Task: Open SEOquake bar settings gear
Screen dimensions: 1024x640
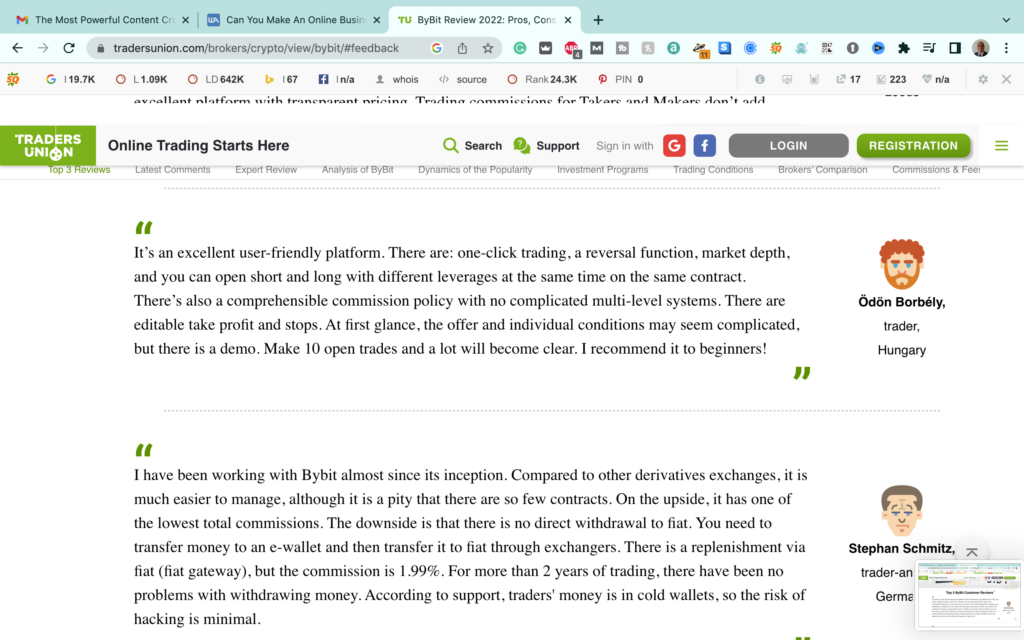Action: point(983,79)
